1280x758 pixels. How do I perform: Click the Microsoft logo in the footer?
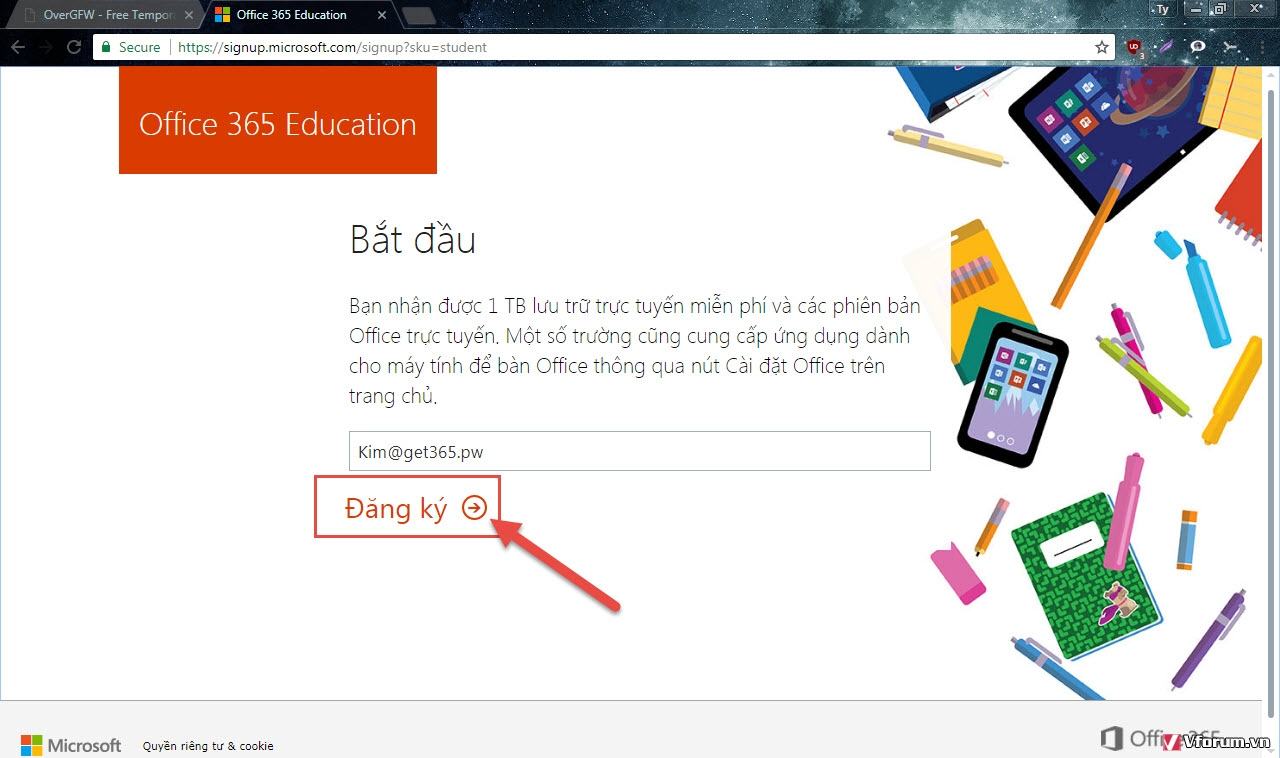point(71,745)
